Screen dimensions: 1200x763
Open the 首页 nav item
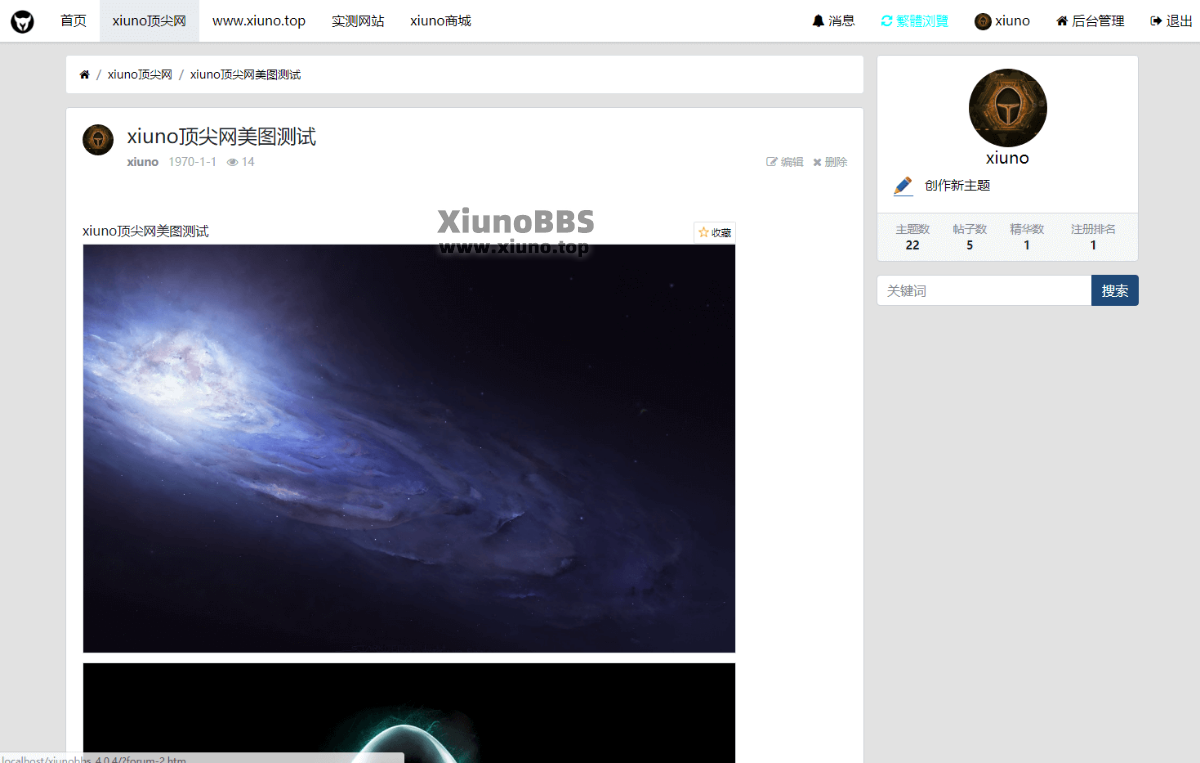point(73,21)
